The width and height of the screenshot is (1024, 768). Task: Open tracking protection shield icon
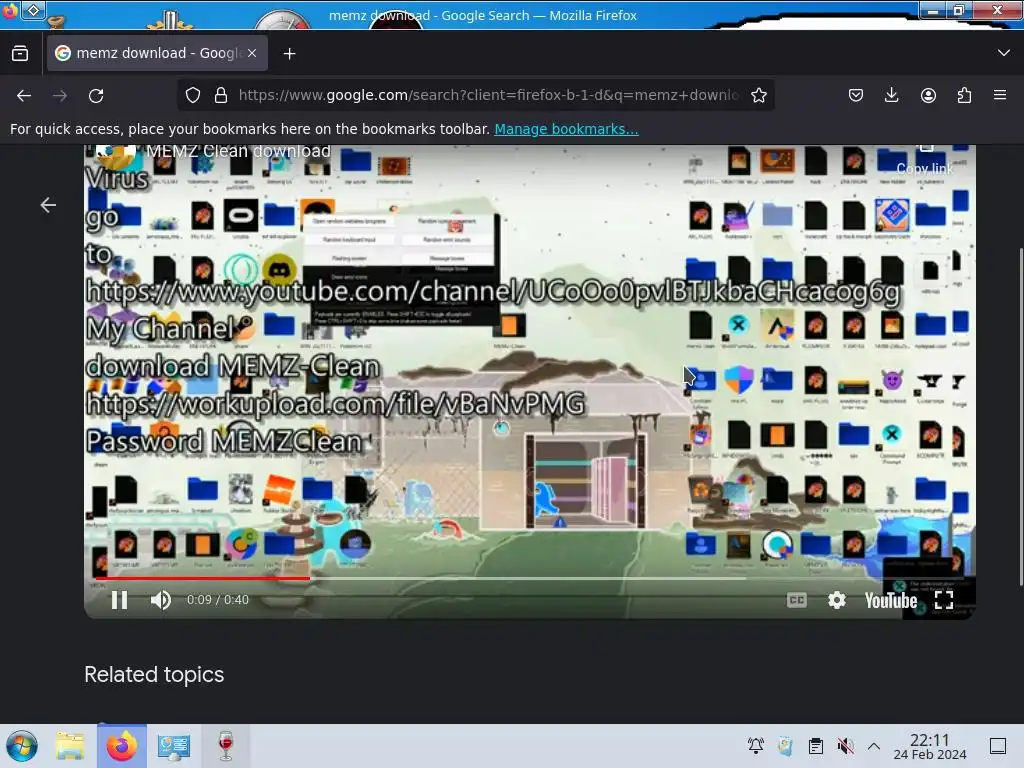click(193, 95)
